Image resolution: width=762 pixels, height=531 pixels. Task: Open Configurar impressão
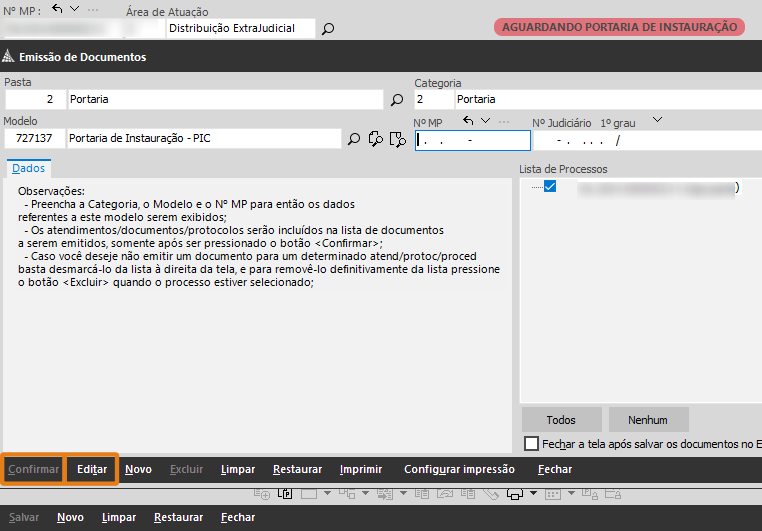[459, 469]
